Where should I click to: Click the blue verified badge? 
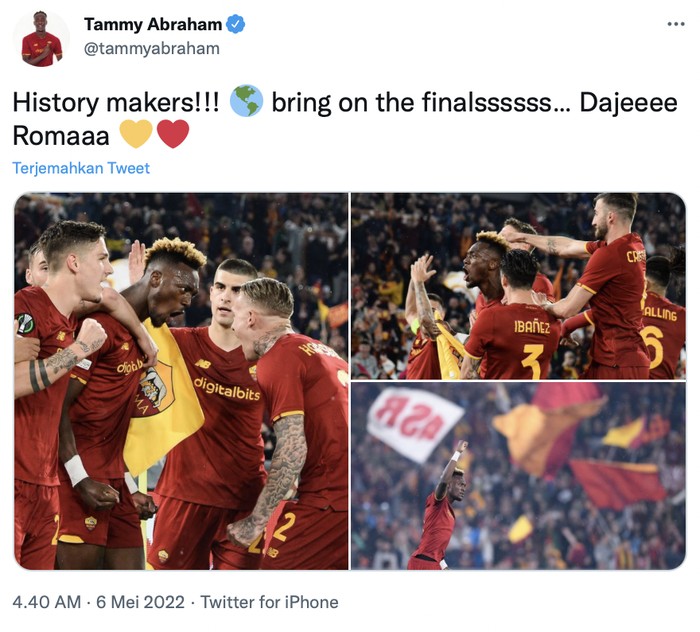(x=235, y=24)
